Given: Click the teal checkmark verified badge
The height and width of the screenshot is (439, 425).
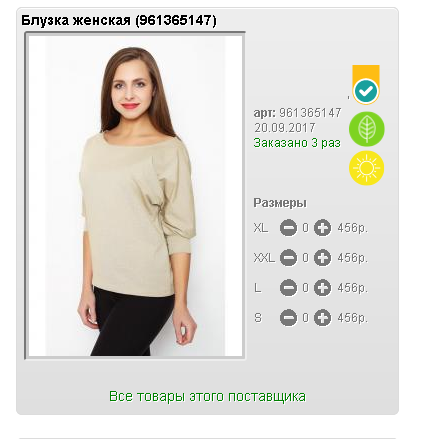Looking at the screenshot, I should tap(366, 91).
